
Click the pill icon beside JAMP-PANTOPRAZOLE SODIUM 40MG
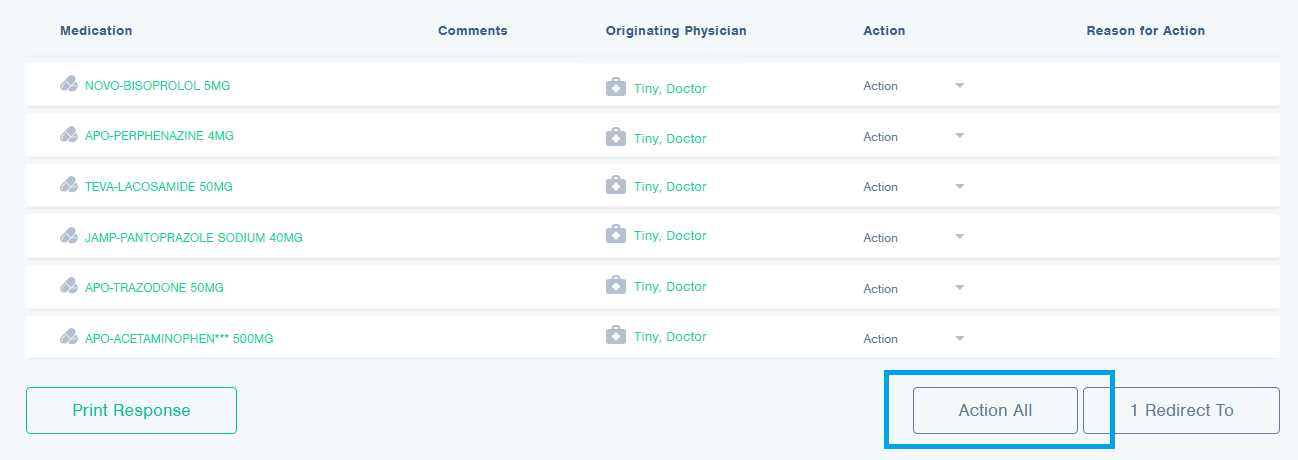[69, 236]
